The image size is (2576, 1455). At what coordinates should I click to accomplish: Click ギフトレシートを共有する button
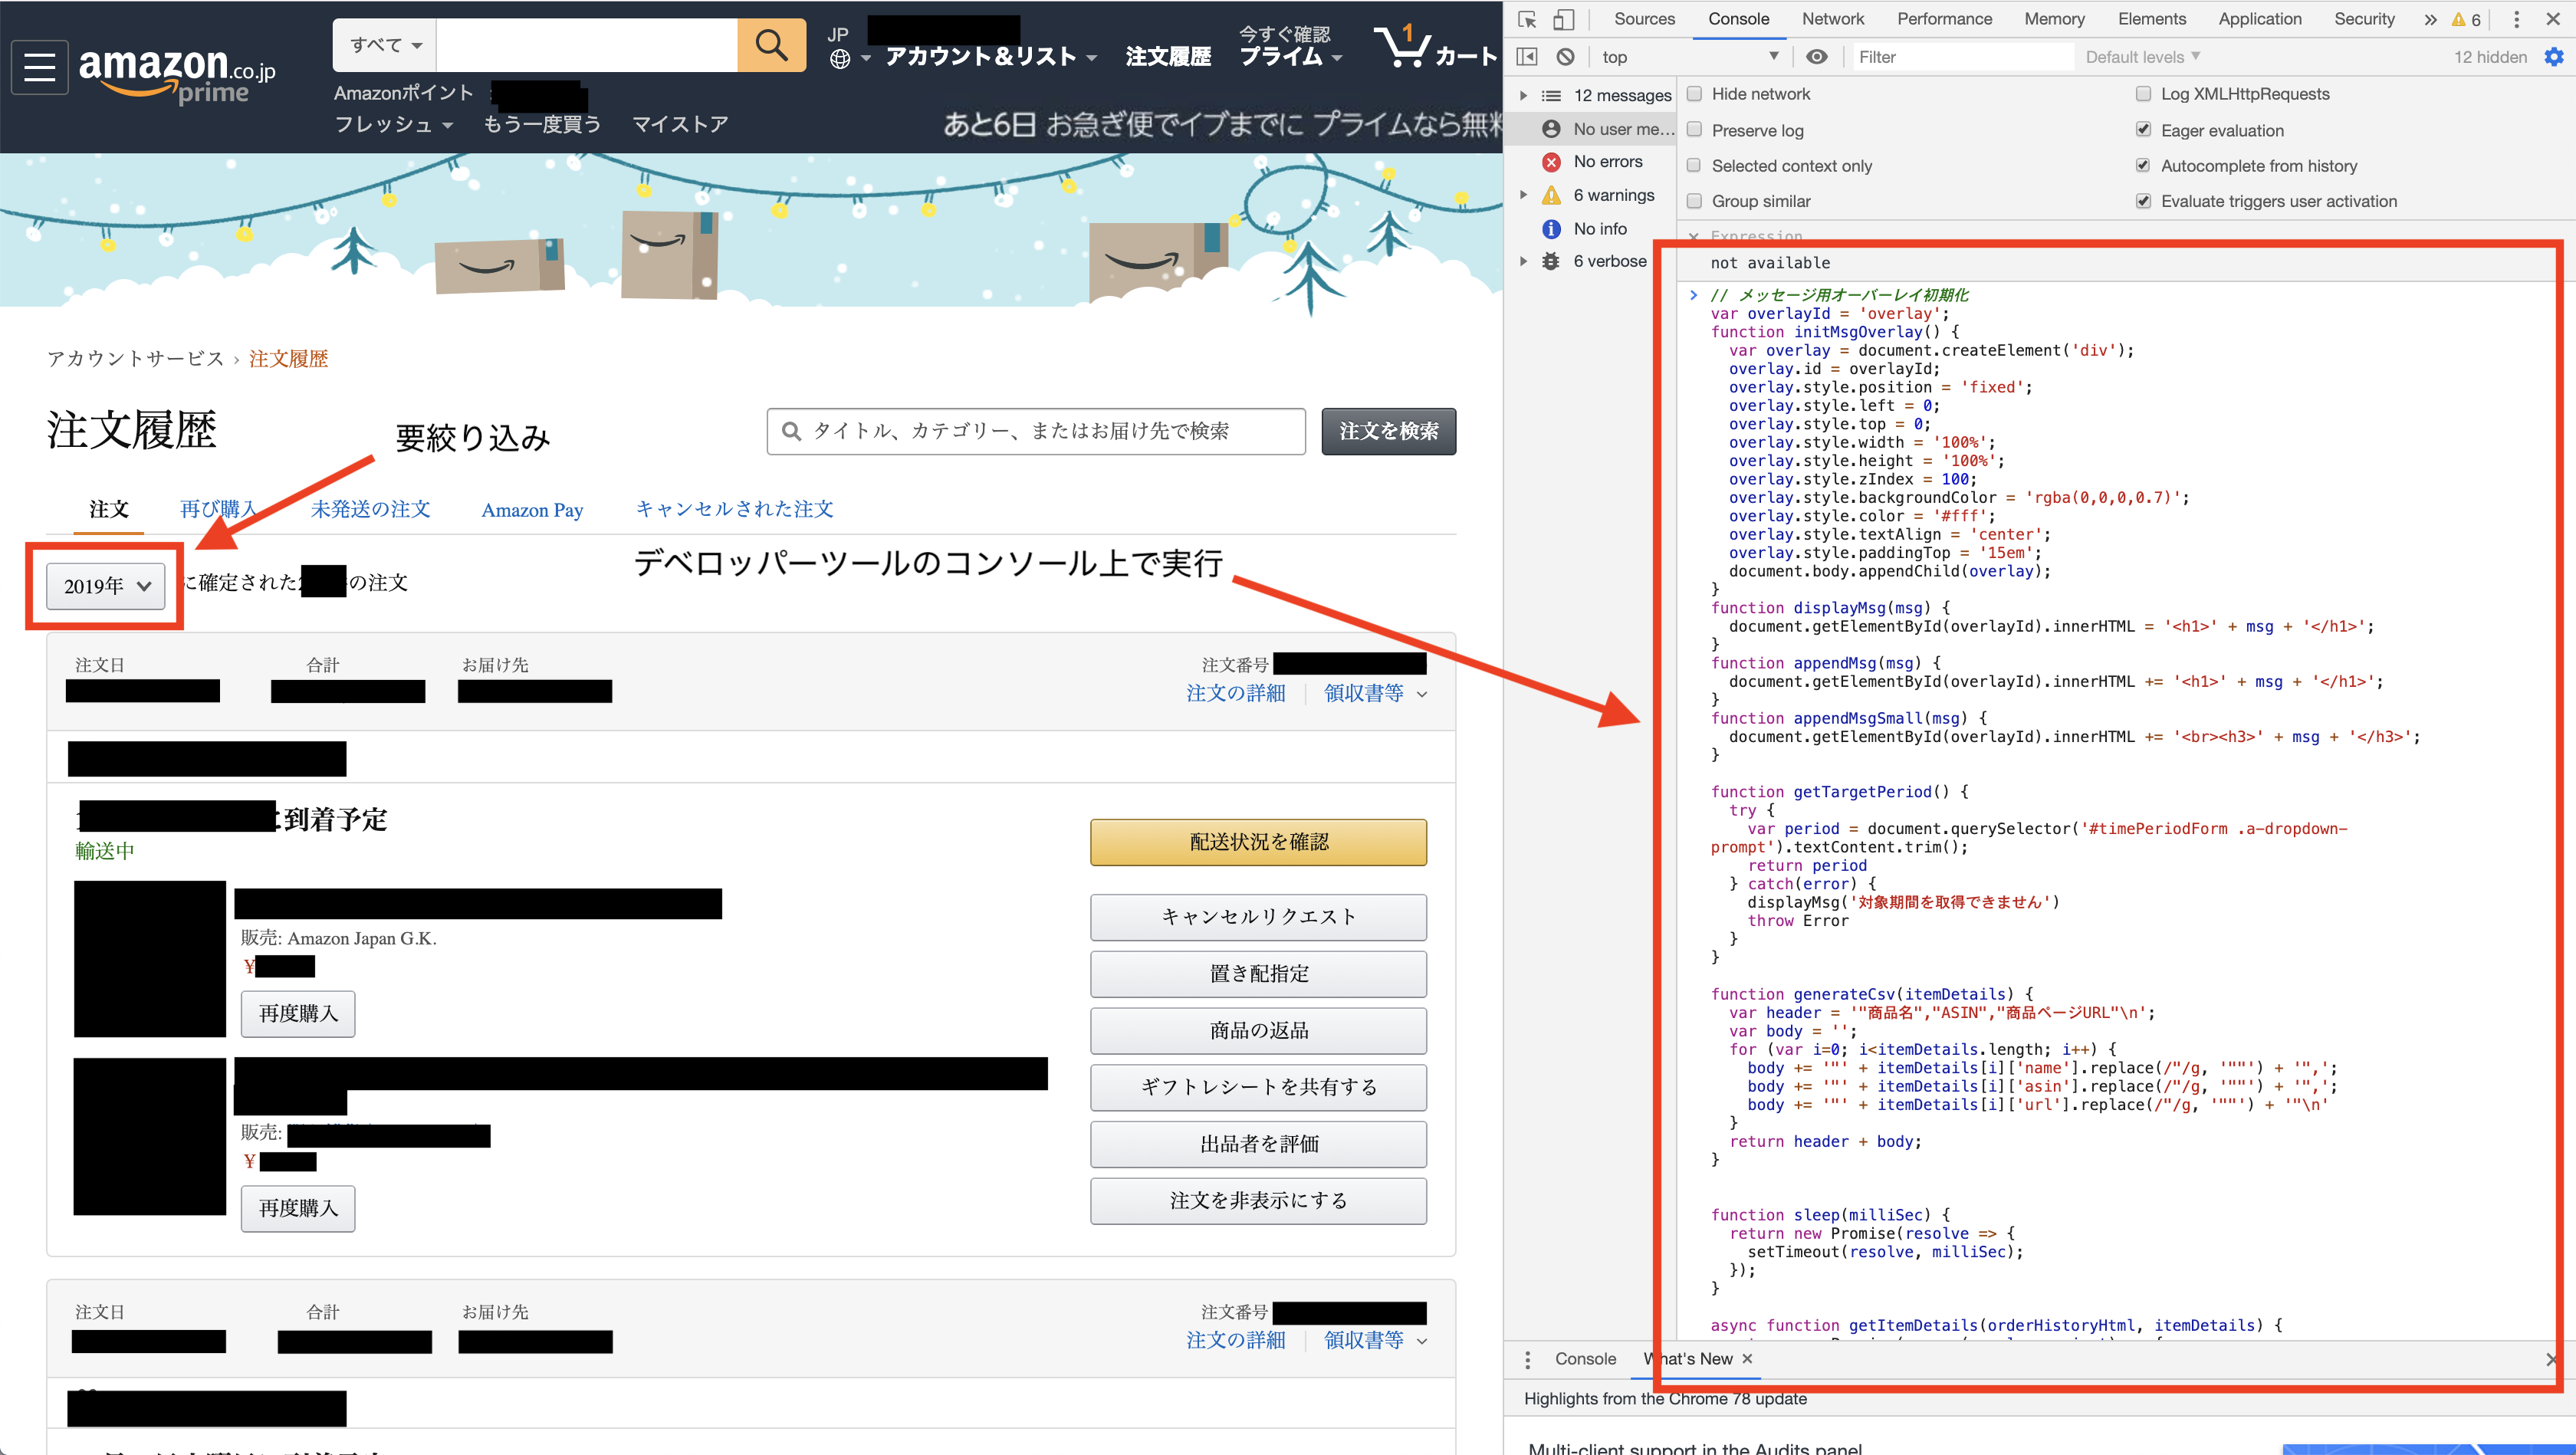click(1258, 1087)
